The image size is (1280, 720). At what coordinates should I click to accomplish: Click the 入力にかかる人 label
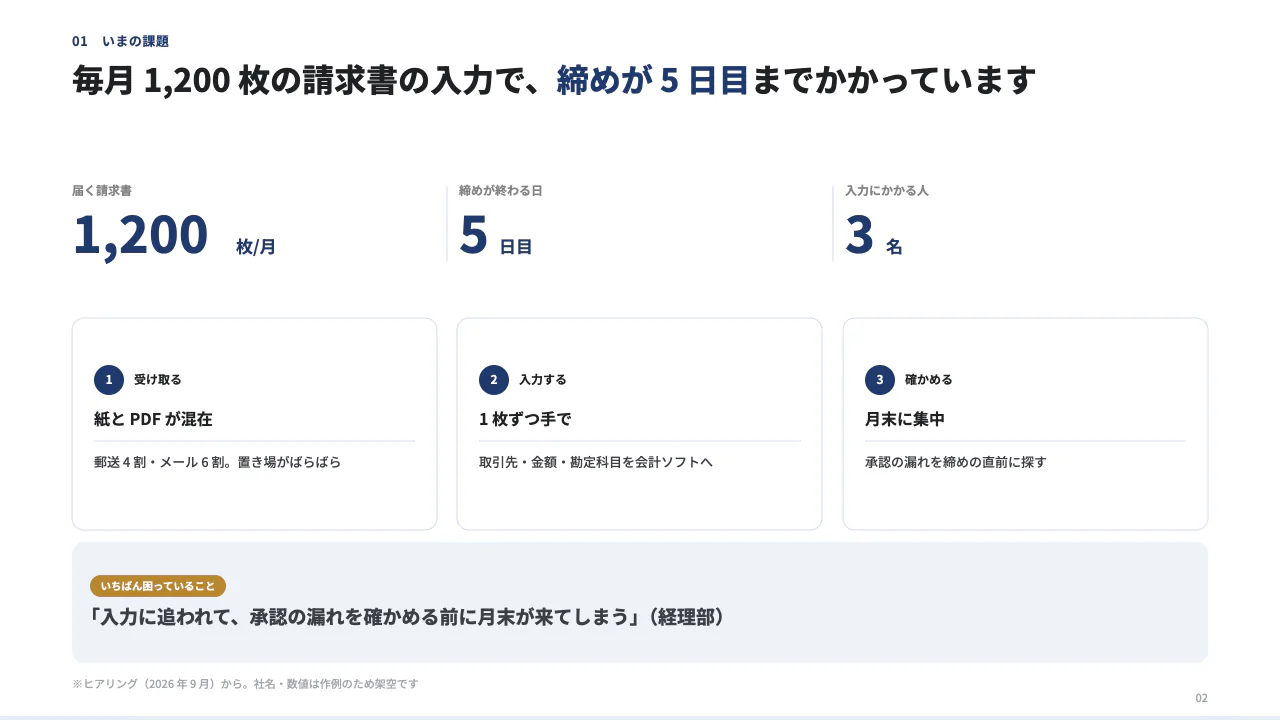tap(887, 190)
